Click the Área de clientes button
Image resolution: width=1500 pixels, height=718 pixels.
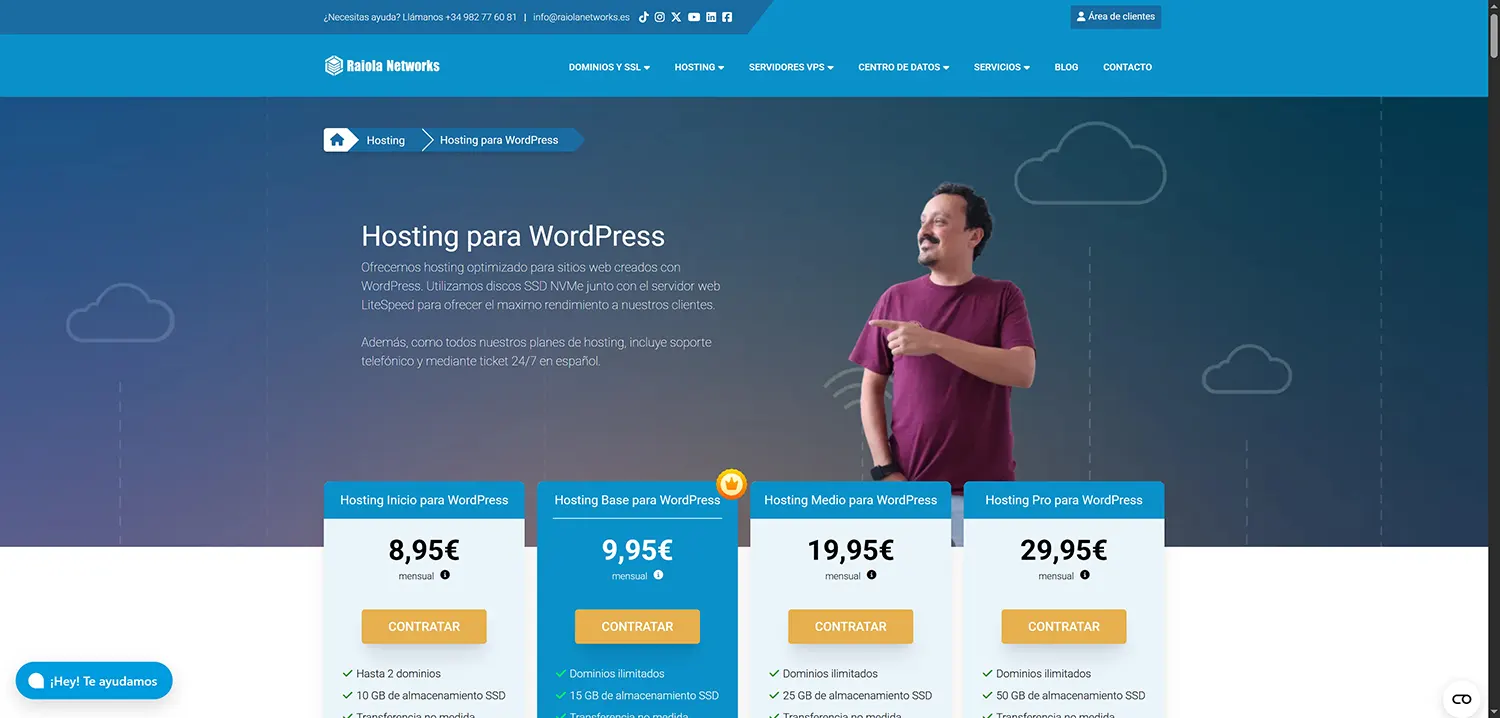1115,16
